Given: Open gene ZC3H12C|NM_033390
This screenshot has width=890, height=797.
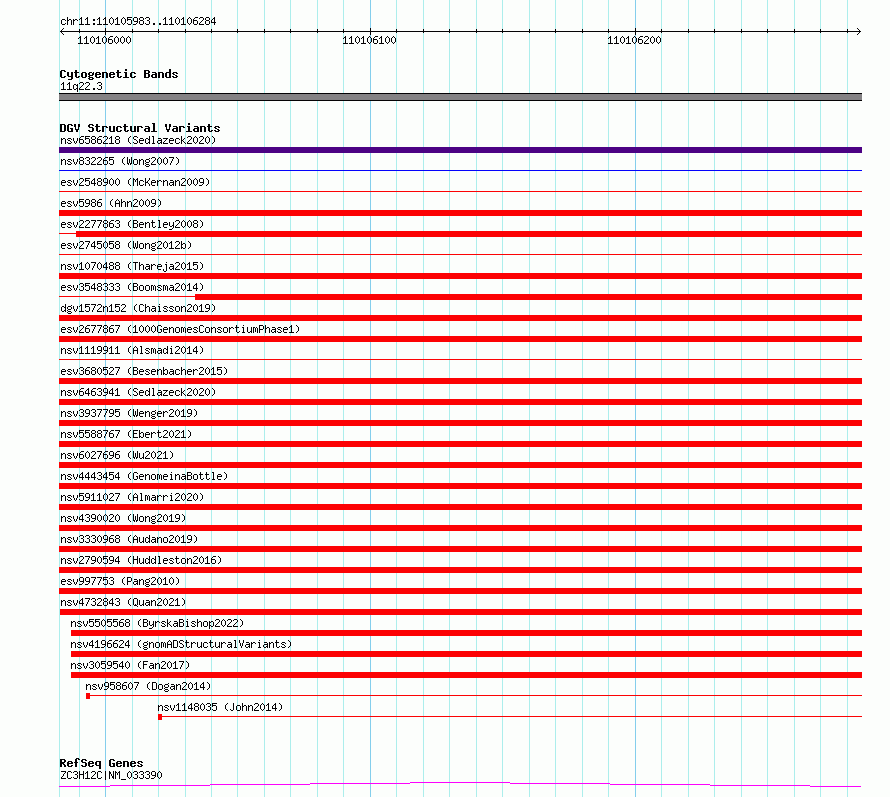Looking at the screenshot, I should pyautogui.click(x=111, y=775).
